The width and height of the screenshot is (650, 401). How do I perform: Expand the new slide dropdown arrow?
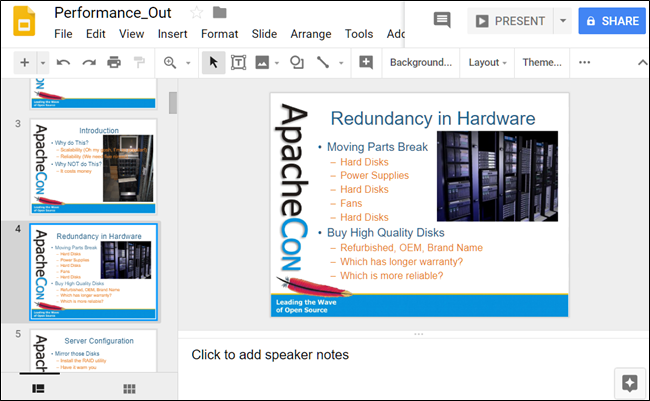pos(43,62)
